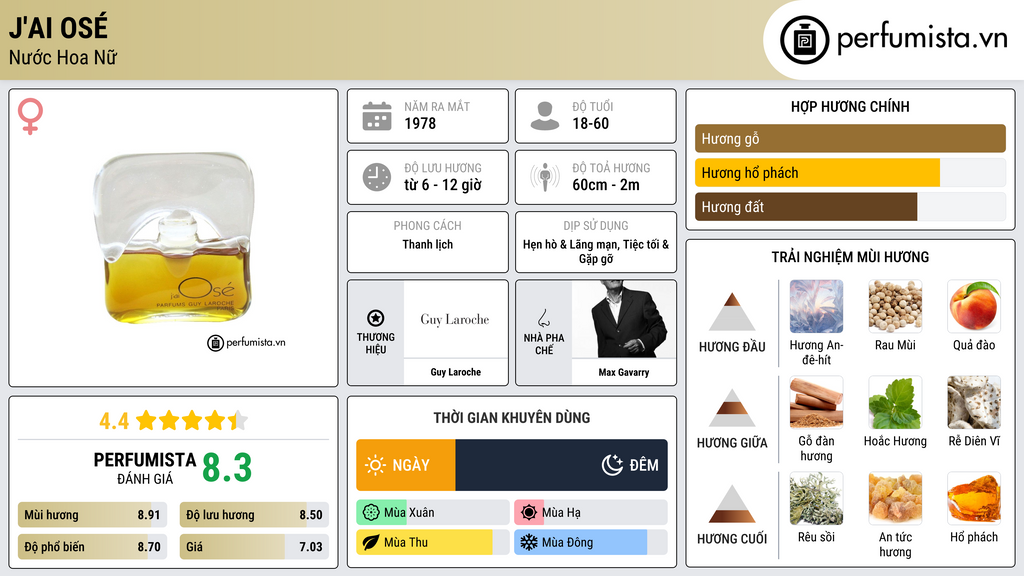Click the Hương hổ phách accord bar
This screenshot has width=1024, height=576.
coord(850,173)
